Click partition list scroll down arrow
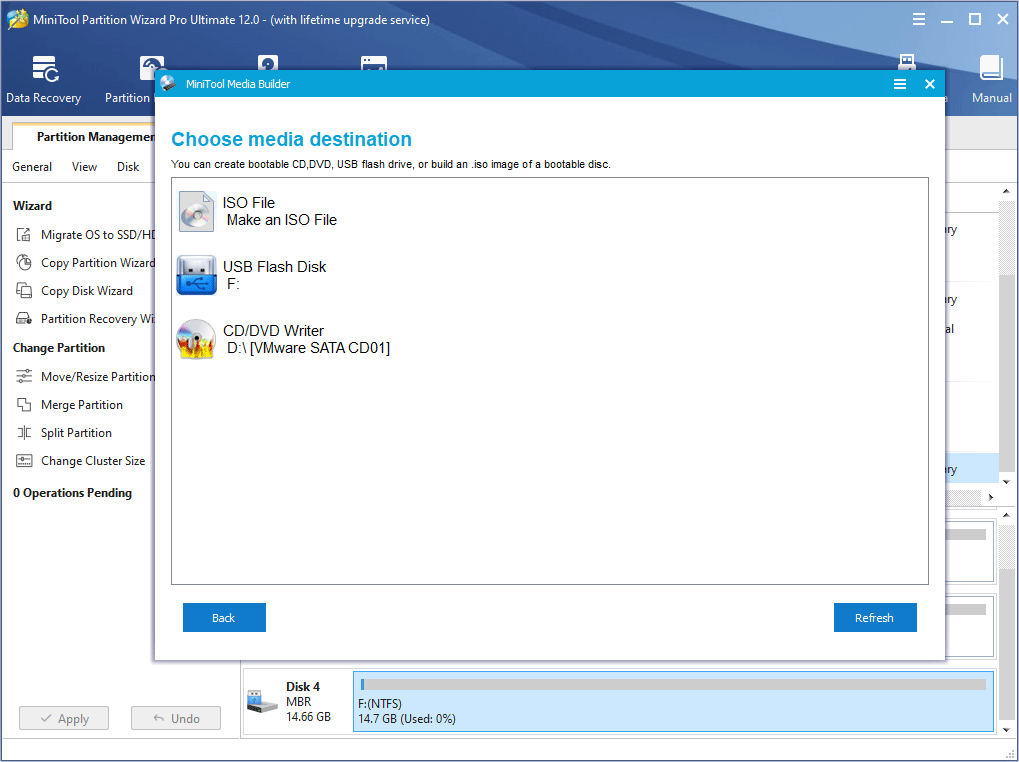 pyautogui.click(x=1006, y=482)
